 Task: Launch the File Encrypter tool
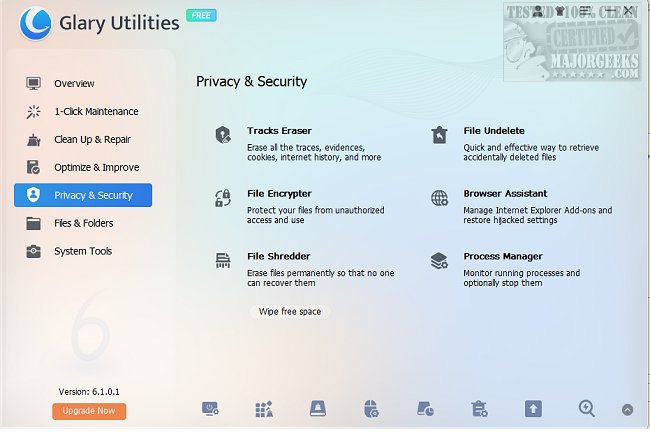279,193
